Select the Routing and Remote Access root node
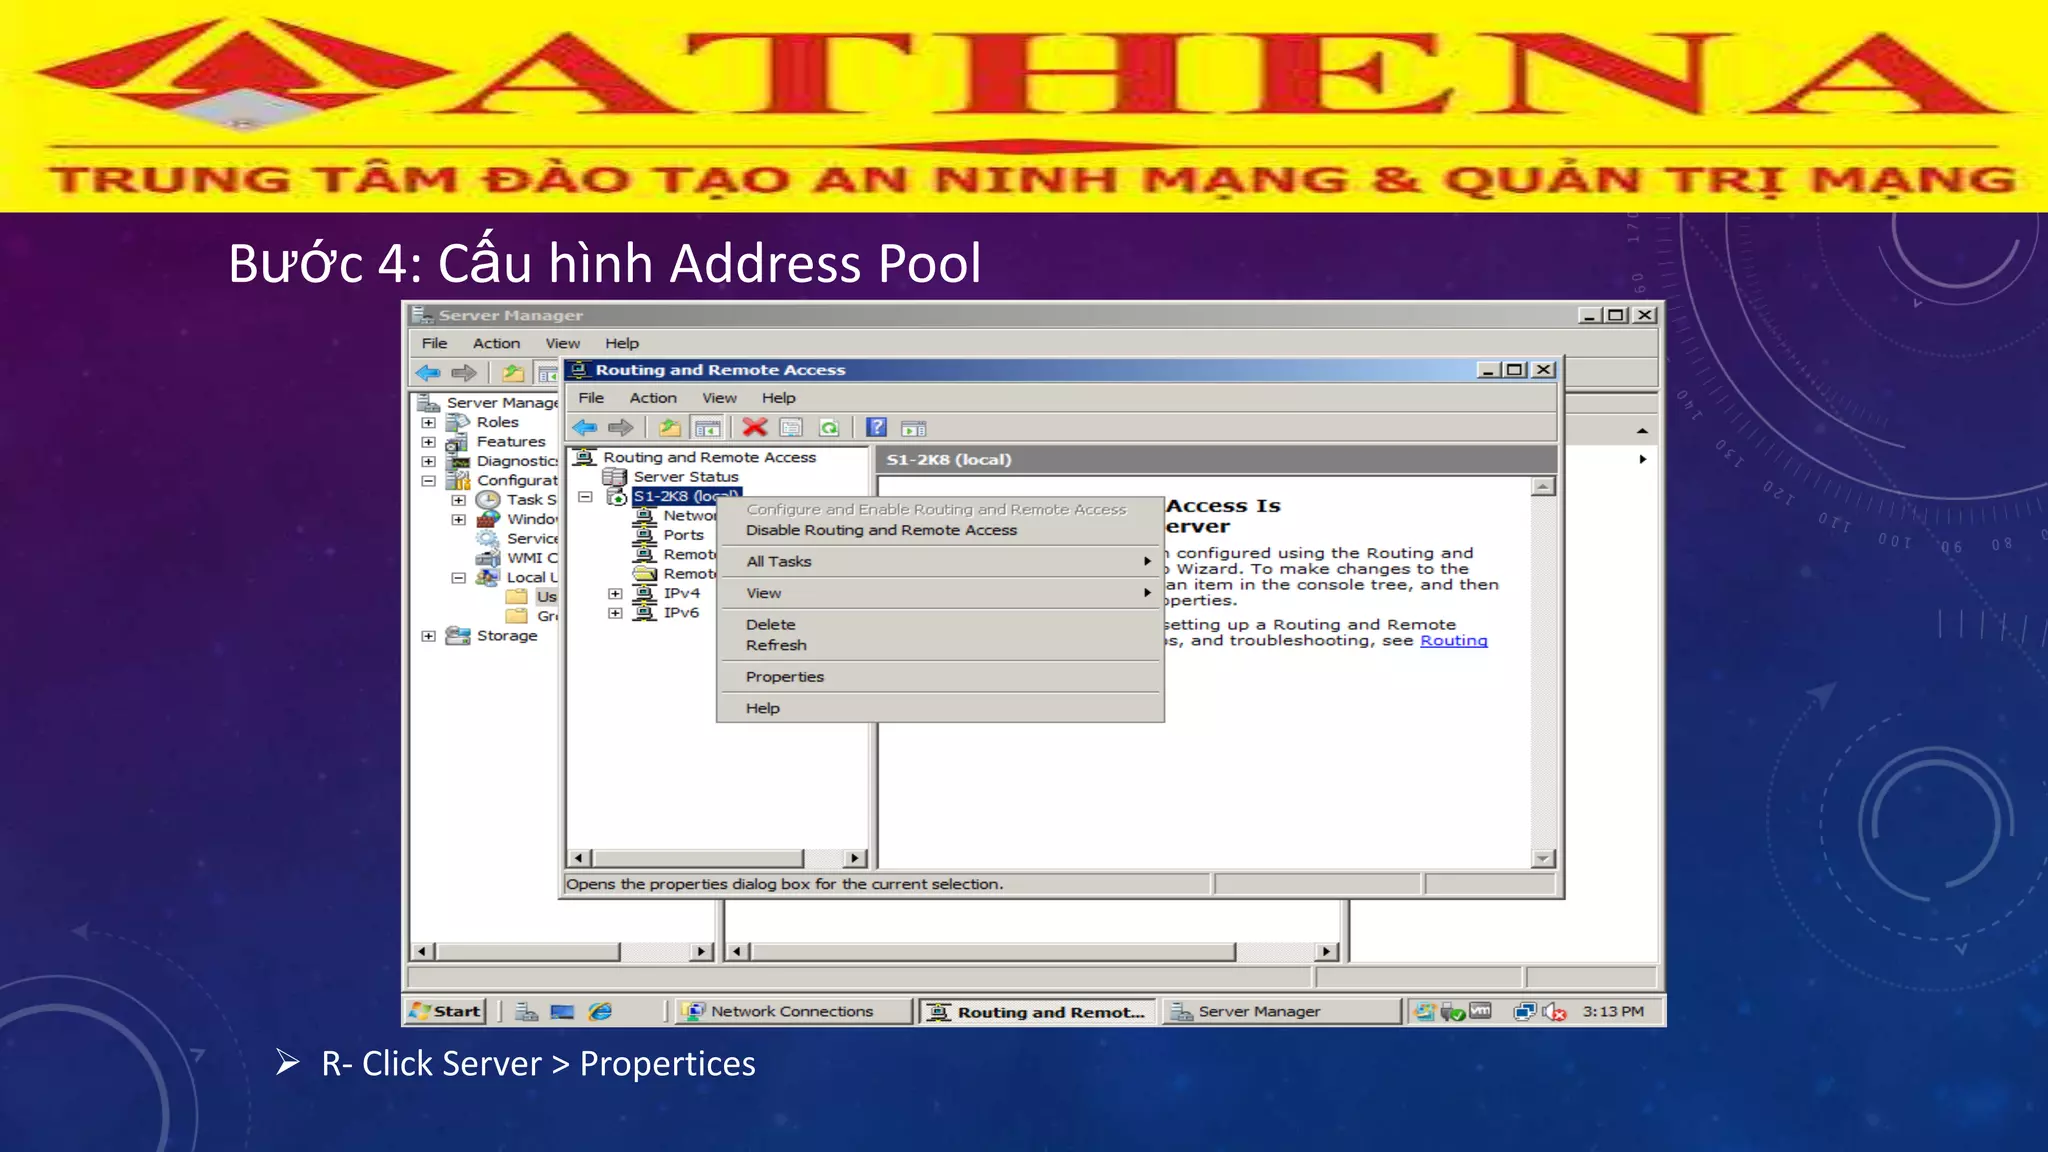The height and width of the screenshot is (1152, 2048). pos(709,457)
